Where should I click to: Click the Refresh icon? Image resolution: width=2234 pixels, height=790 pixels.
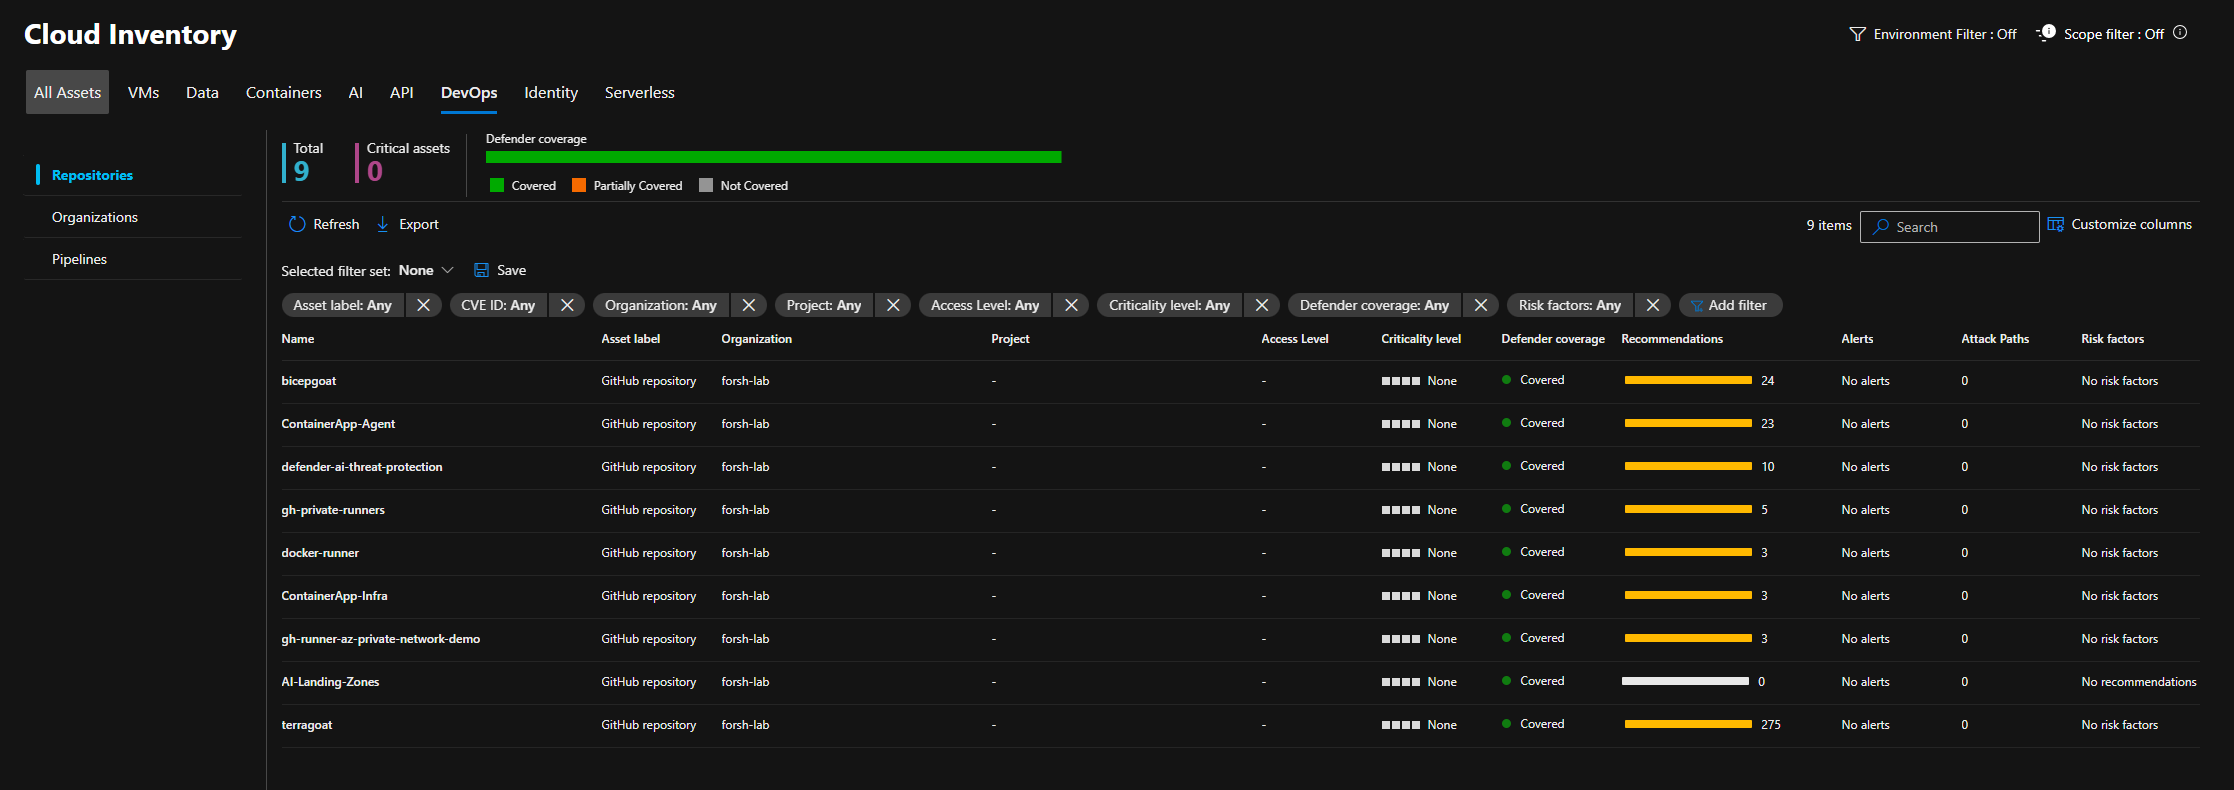297,225
